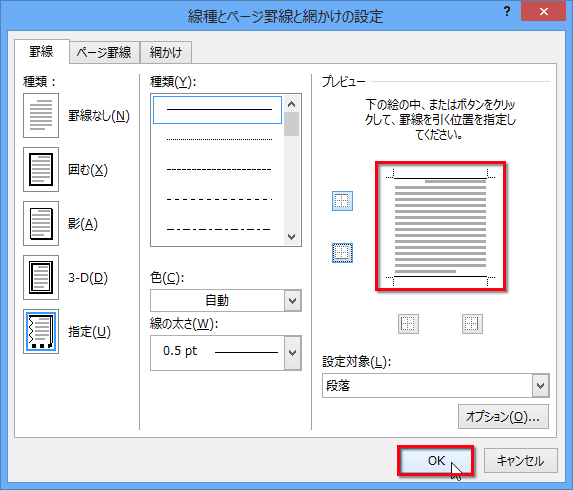
Task: Toggle the bottom border button in preview
Action: click(x=342, y=253)
